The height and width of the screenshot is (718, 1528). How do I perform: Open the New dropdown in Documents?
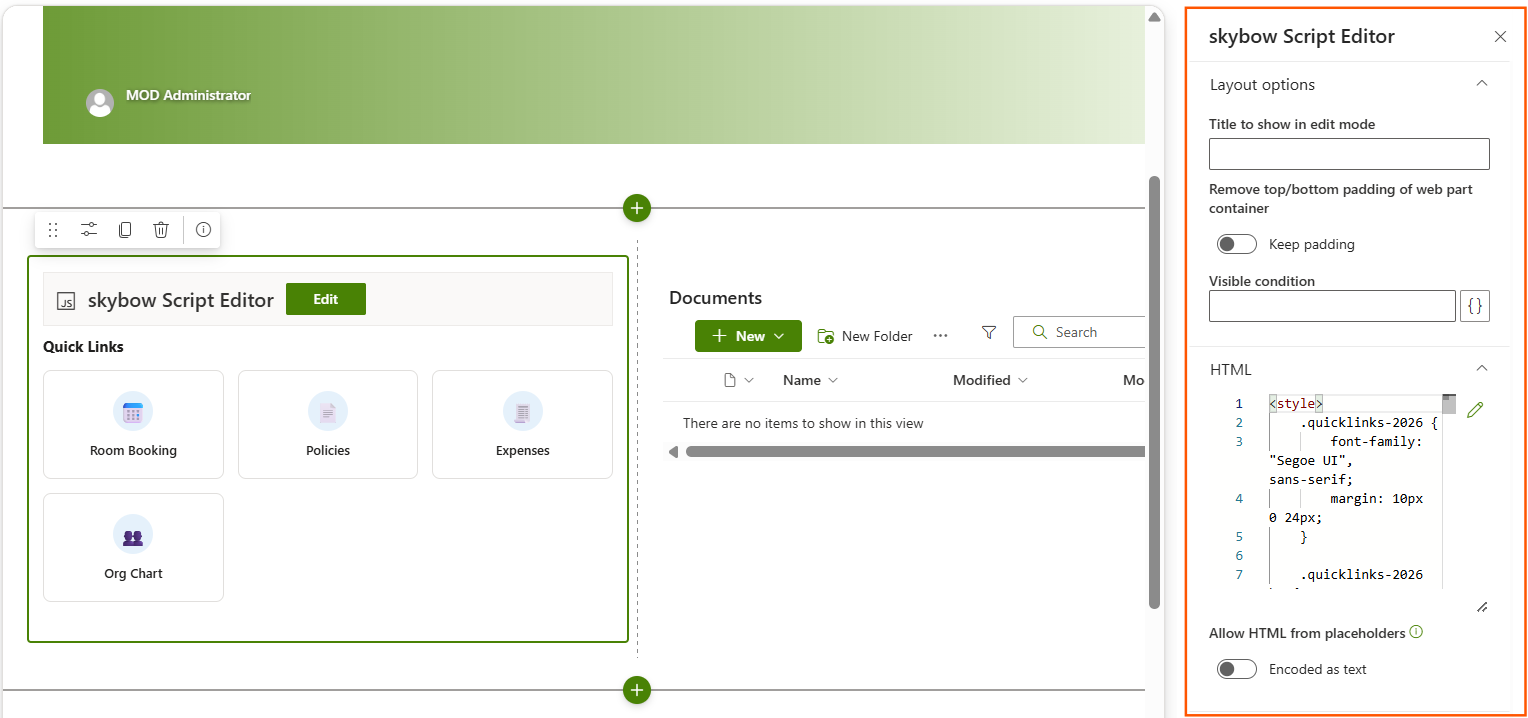pos(748,336)
